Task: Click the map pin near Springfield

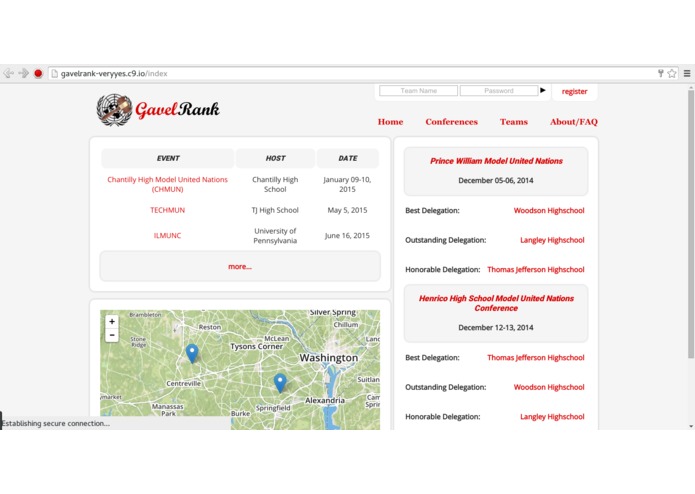Action: coord(280,383)
